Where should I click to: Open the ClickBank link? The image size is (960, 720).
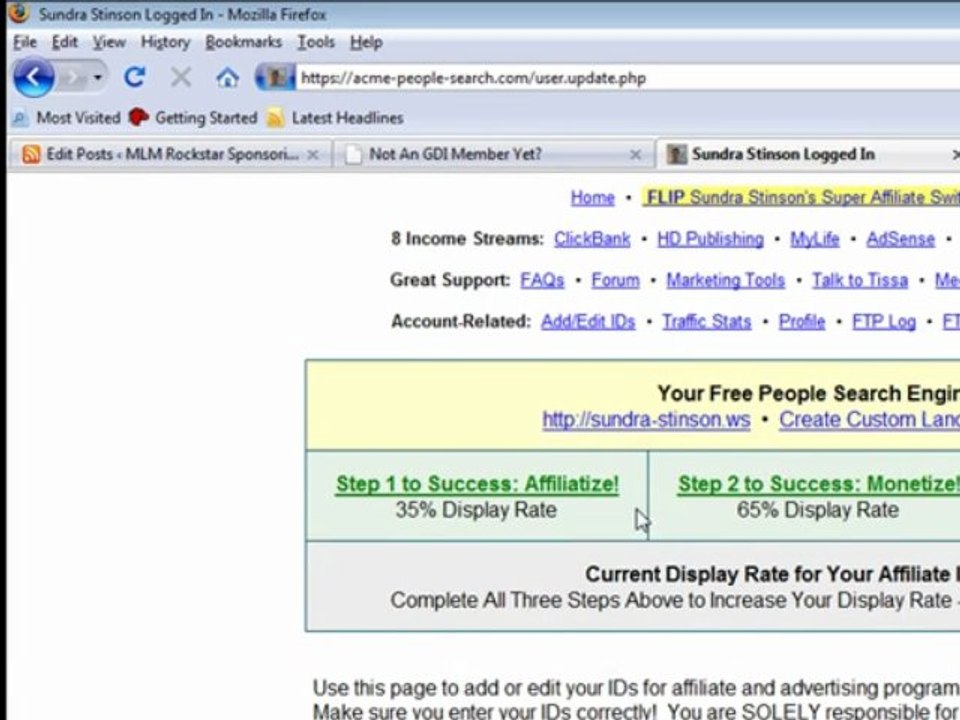pyautogui.click(x=592, y=239)
